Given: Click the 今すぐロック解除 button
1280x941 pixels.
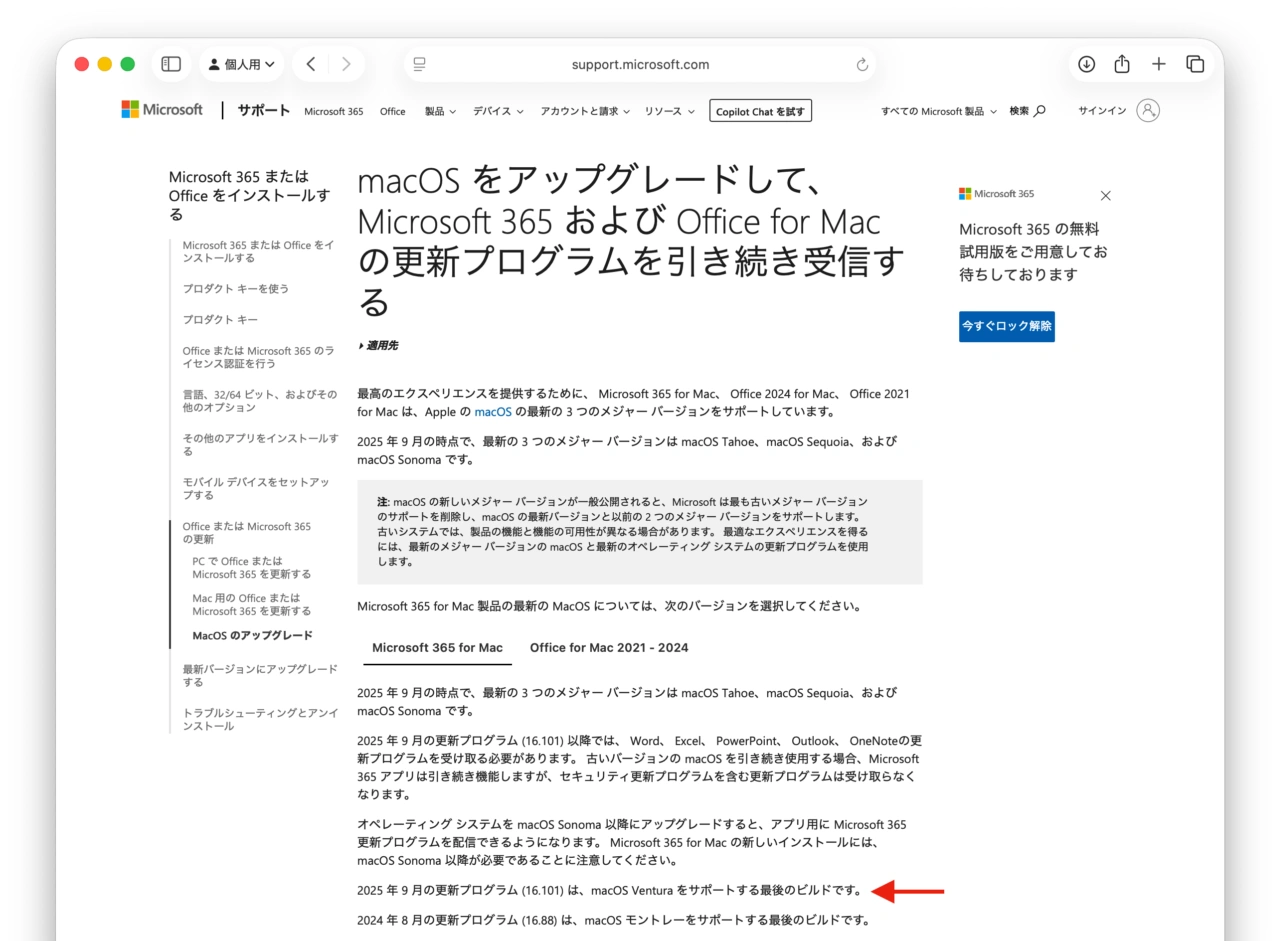Looking at the screenshot, I should pos(1006,326).
